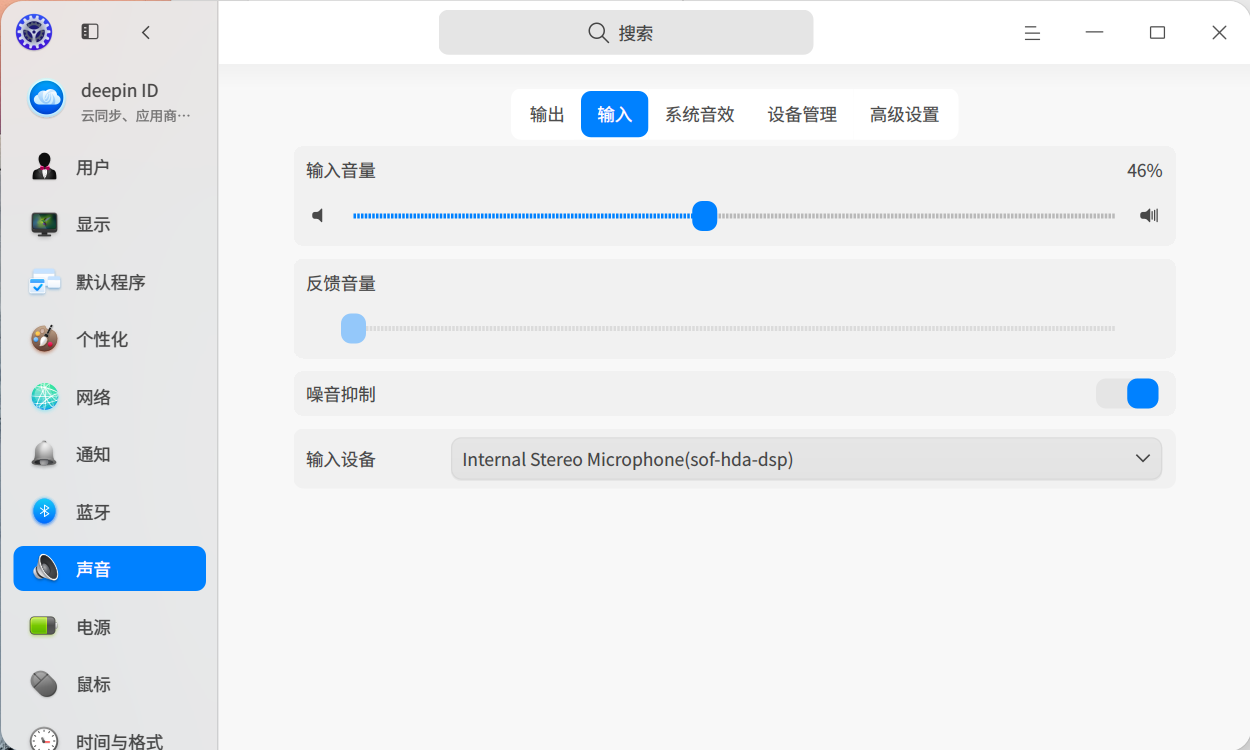Viewport: 1250px width, 750px height.
Task: Click the 网络 globe icon
Action: tap(44, 397)
